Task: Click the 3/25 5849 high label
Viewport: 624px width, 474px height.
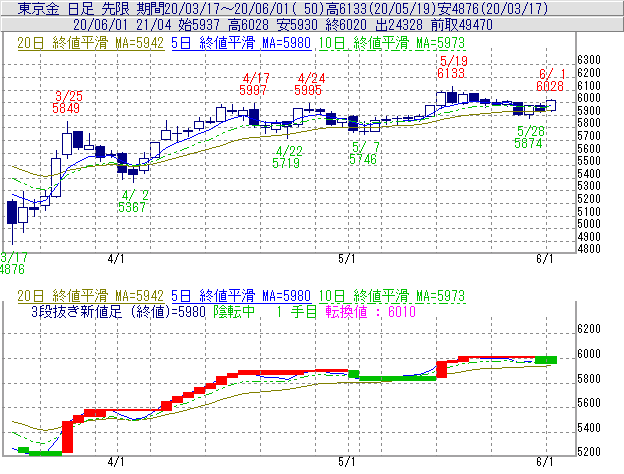Action: coord(66,102)
